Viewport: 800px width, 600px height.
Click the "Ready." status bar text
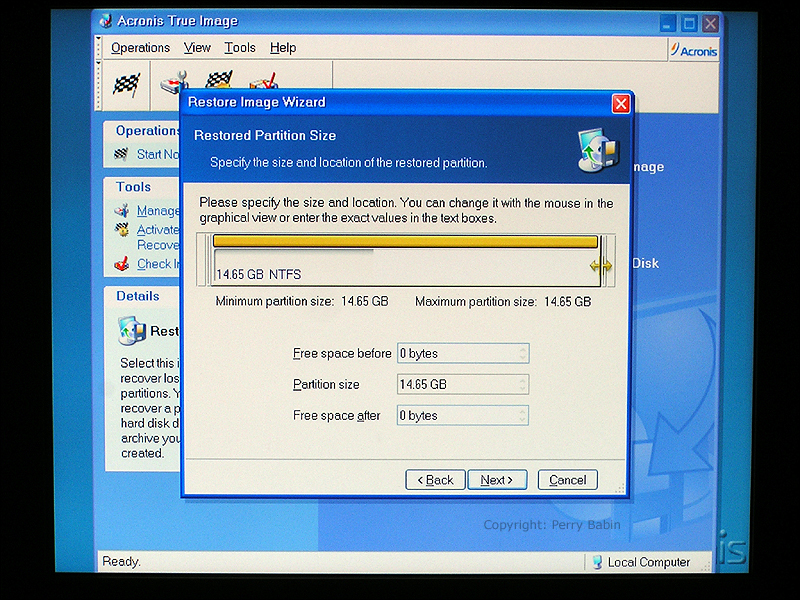point(121,562)
